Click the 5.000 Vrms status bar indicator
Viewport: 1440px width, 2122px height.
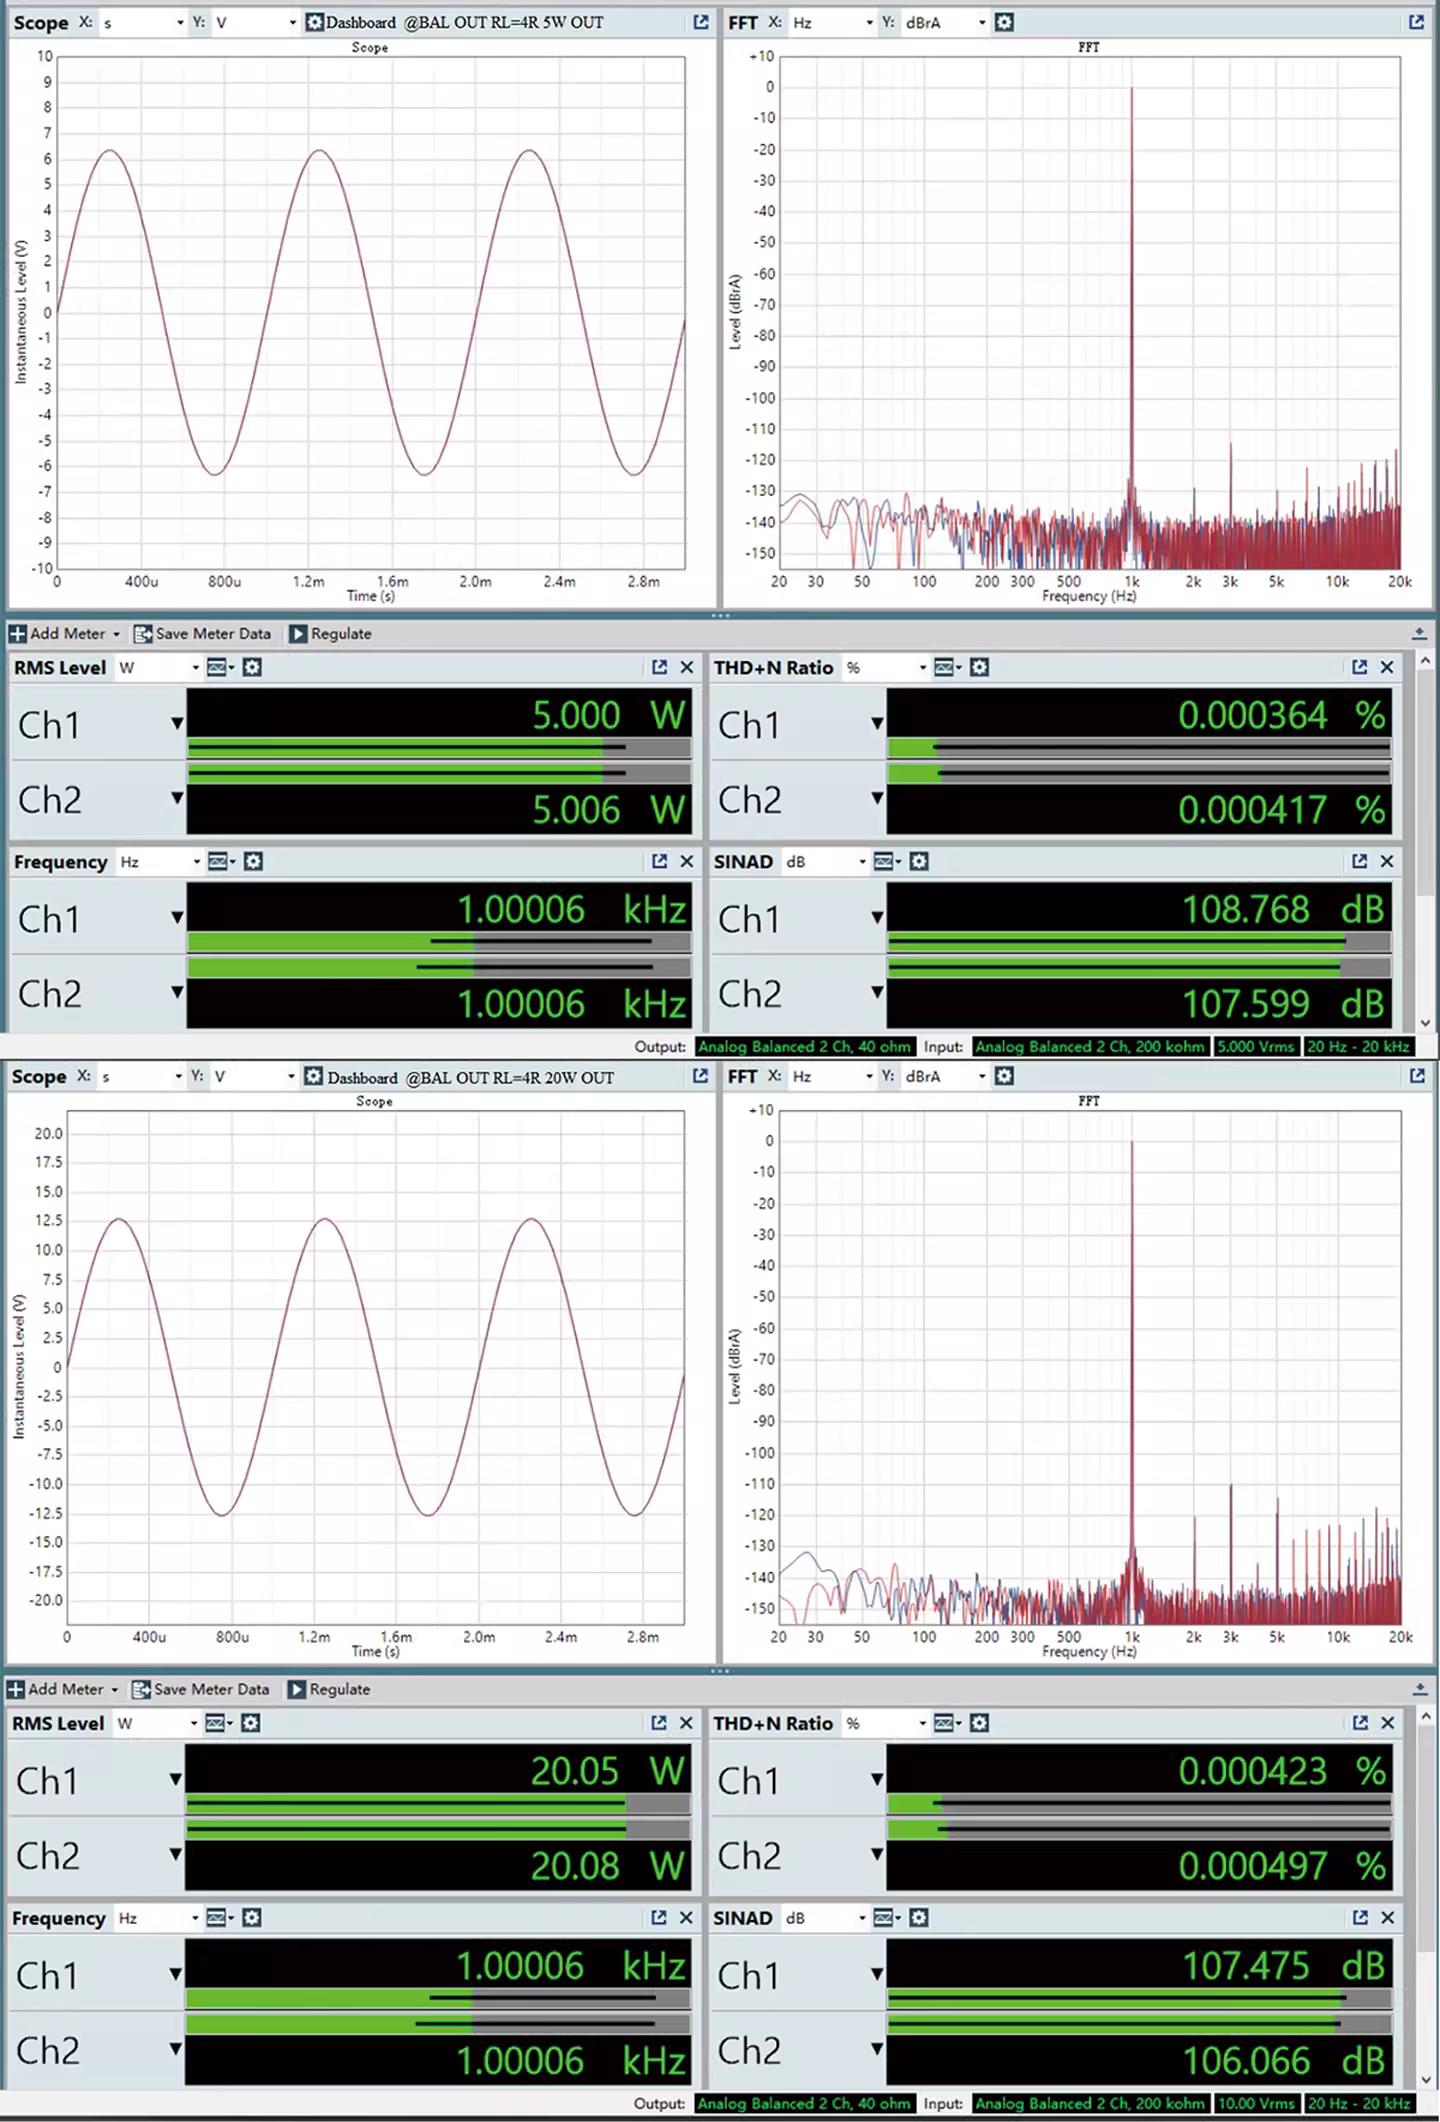click(1255, 1046)
